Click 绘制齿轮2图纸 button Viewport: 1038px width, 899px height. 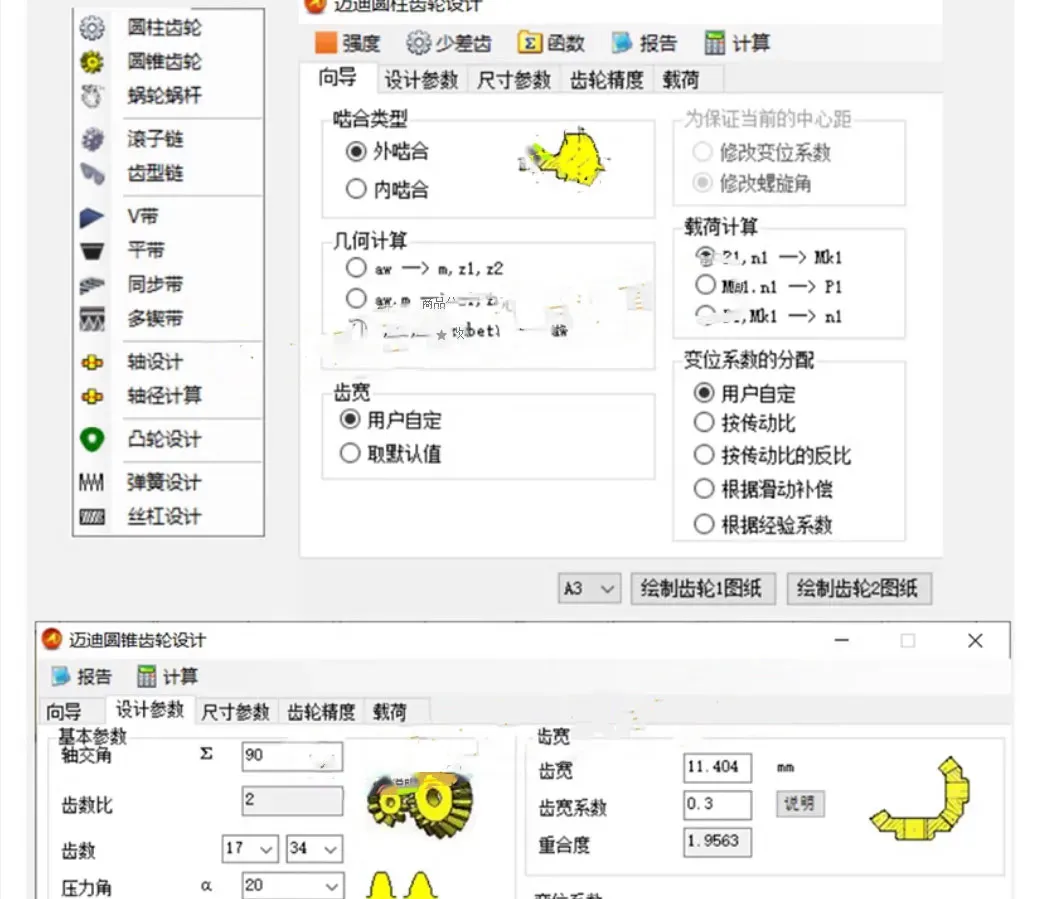(x=859, y=589)
